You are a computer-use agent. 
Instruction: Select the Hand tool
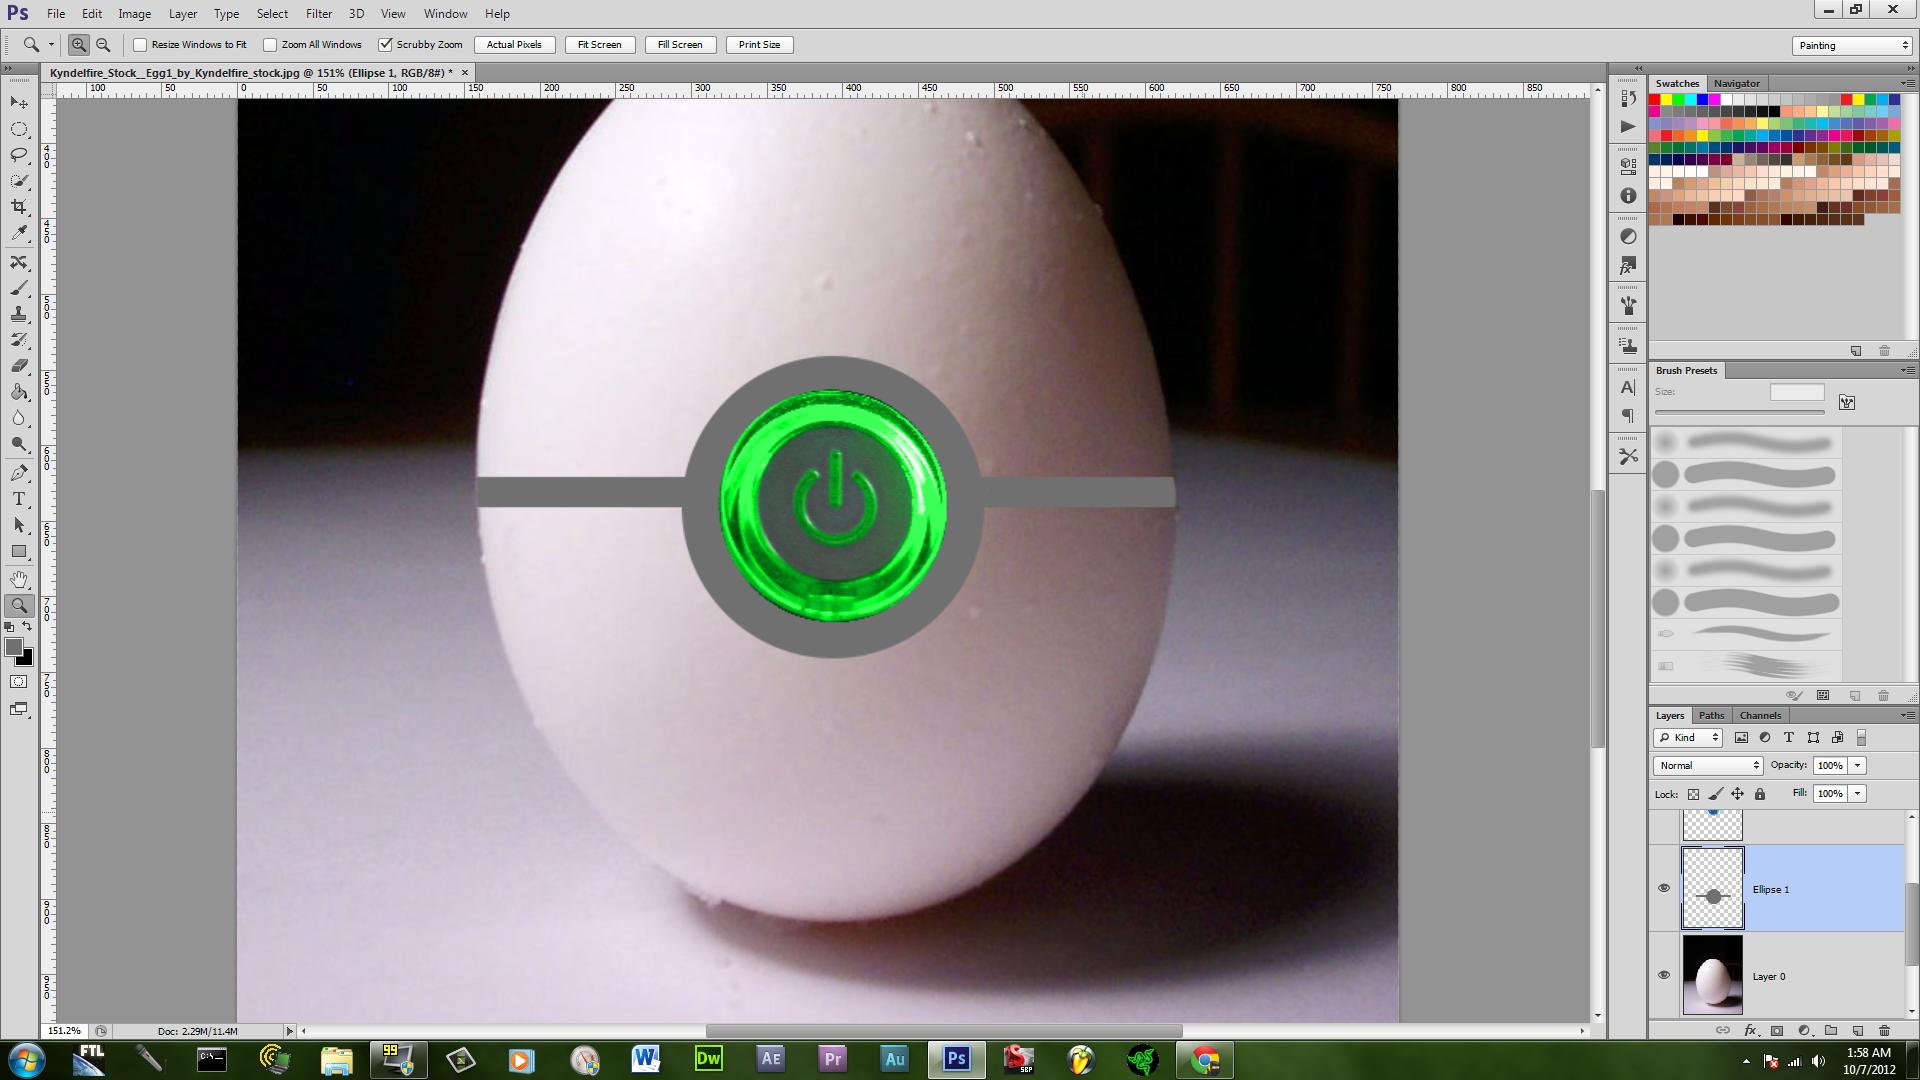pos(19,579)
